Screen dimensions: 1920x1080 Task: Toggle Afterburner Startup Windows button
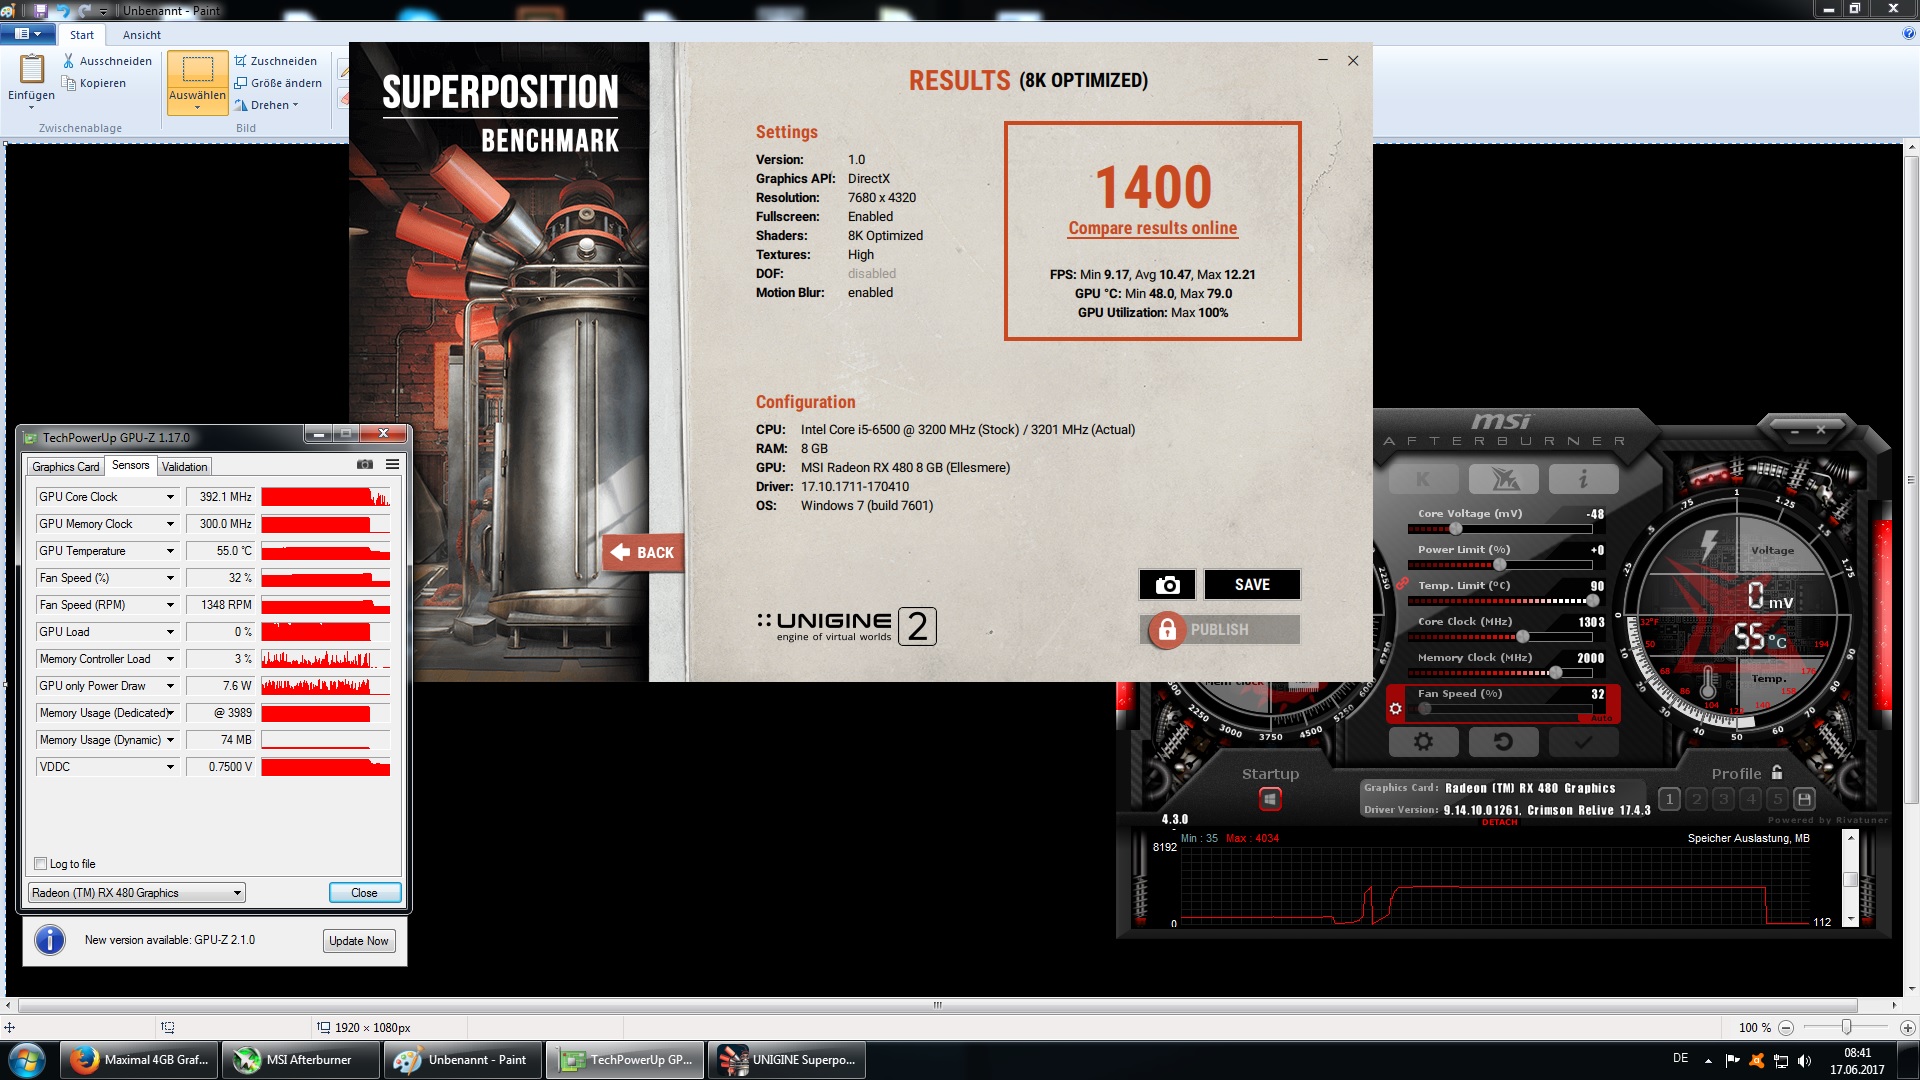click(1270, 799)
